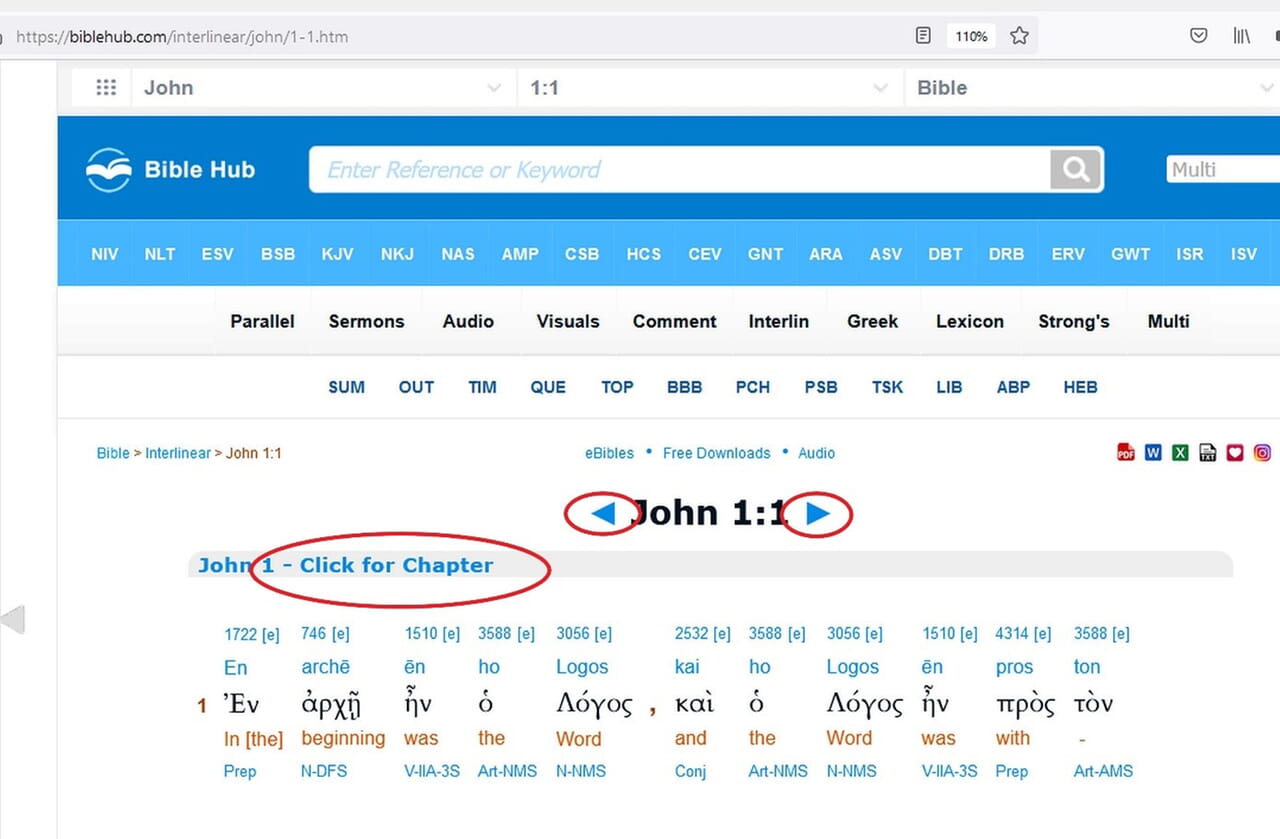
Task: Expand the Bible version dropdown
Action: 1092,88
